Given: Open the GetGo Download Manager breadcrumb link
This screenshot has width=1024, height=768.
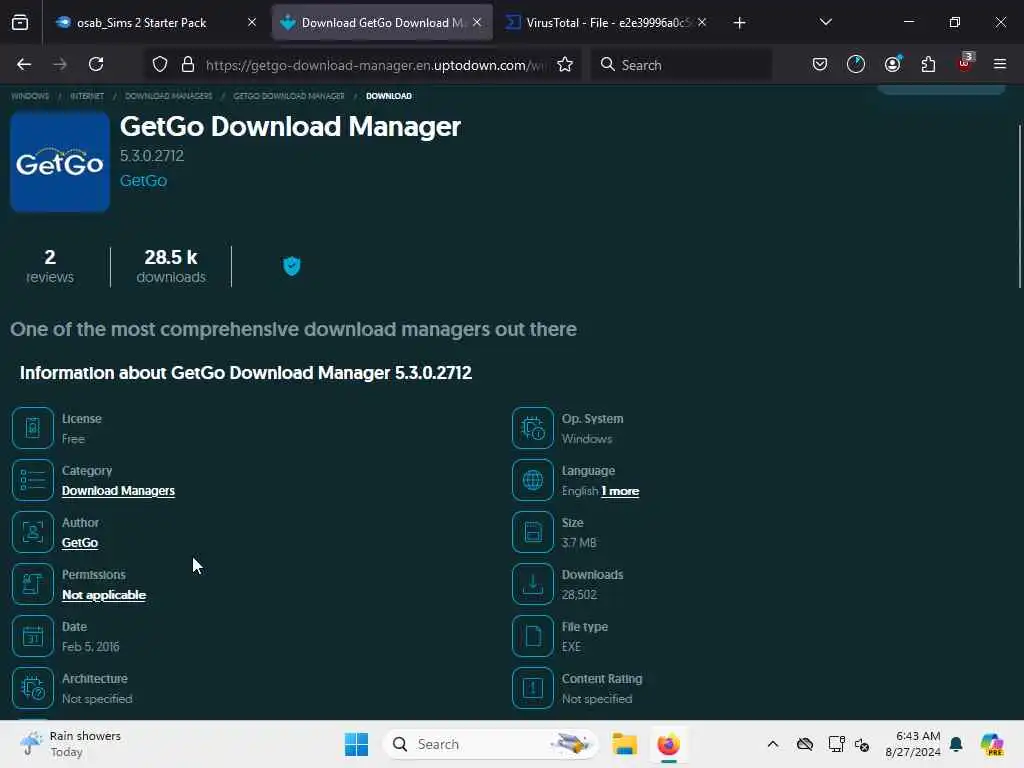Looking at the screenshot, I should [x=289, y=96].
